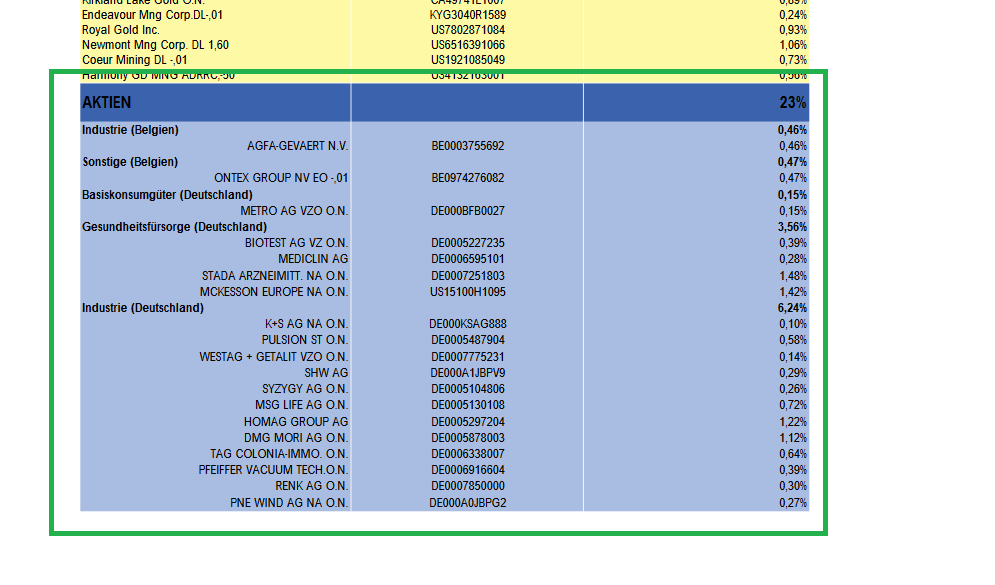The height and width of the screenshot is (585, 995).
Task: Click SYZYGY AG O.N. entry
Action: (305, 389)
